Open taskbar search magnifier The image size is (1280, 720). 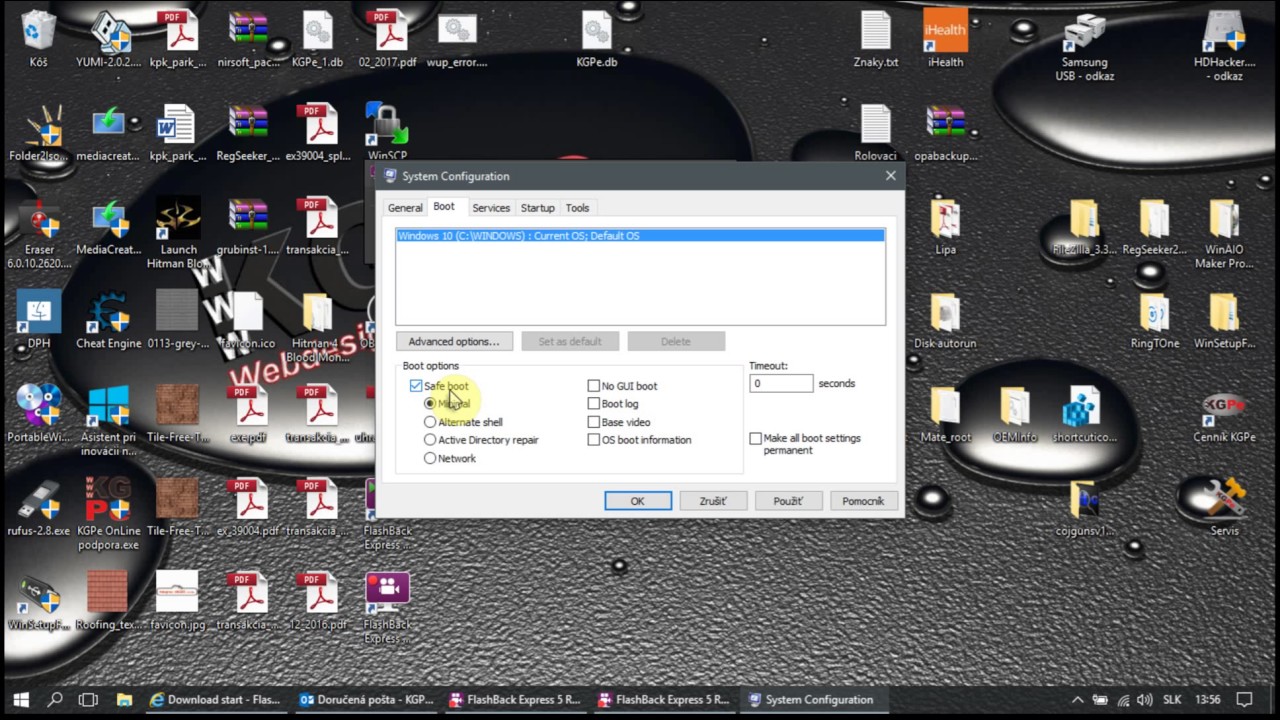point(56,700)
